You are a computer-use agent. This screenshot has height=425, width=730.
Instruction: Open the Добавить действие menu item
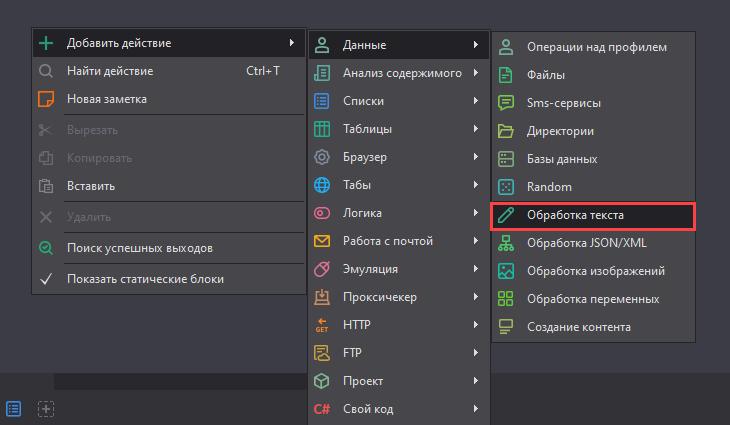click(119, 43)
